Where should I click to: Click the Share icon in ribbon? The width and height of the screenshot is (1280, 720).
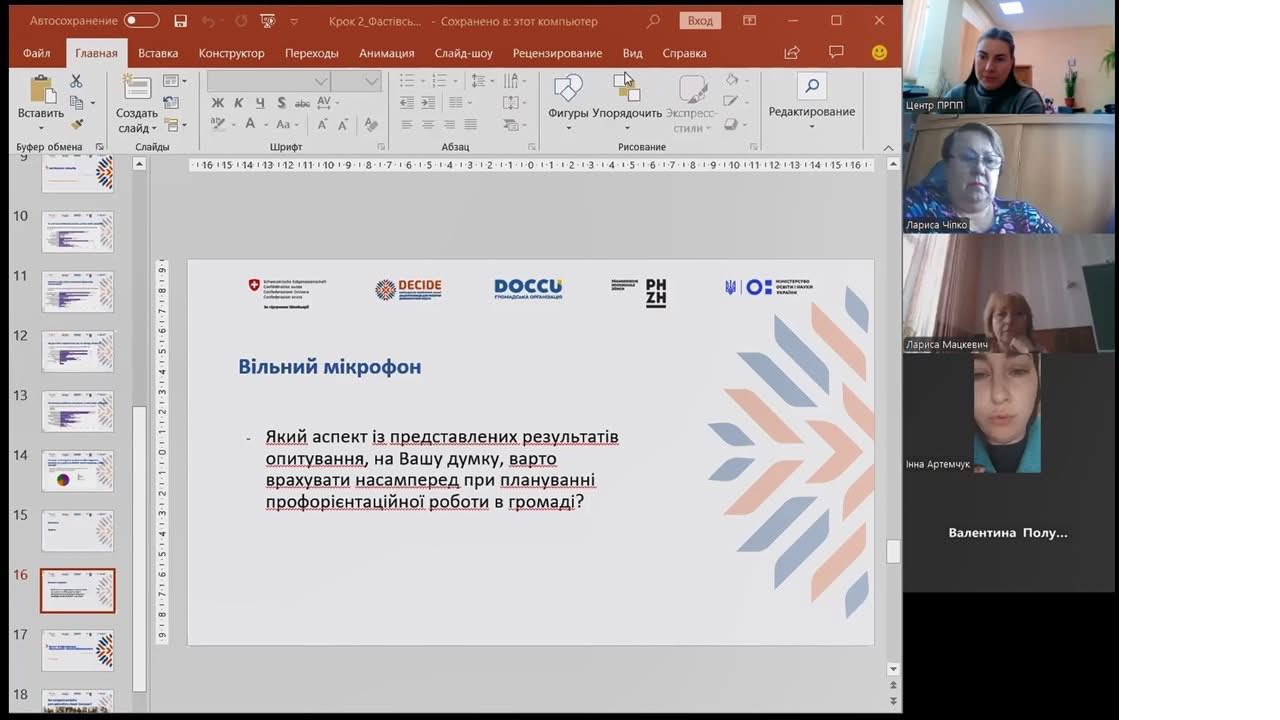(792, 53)
